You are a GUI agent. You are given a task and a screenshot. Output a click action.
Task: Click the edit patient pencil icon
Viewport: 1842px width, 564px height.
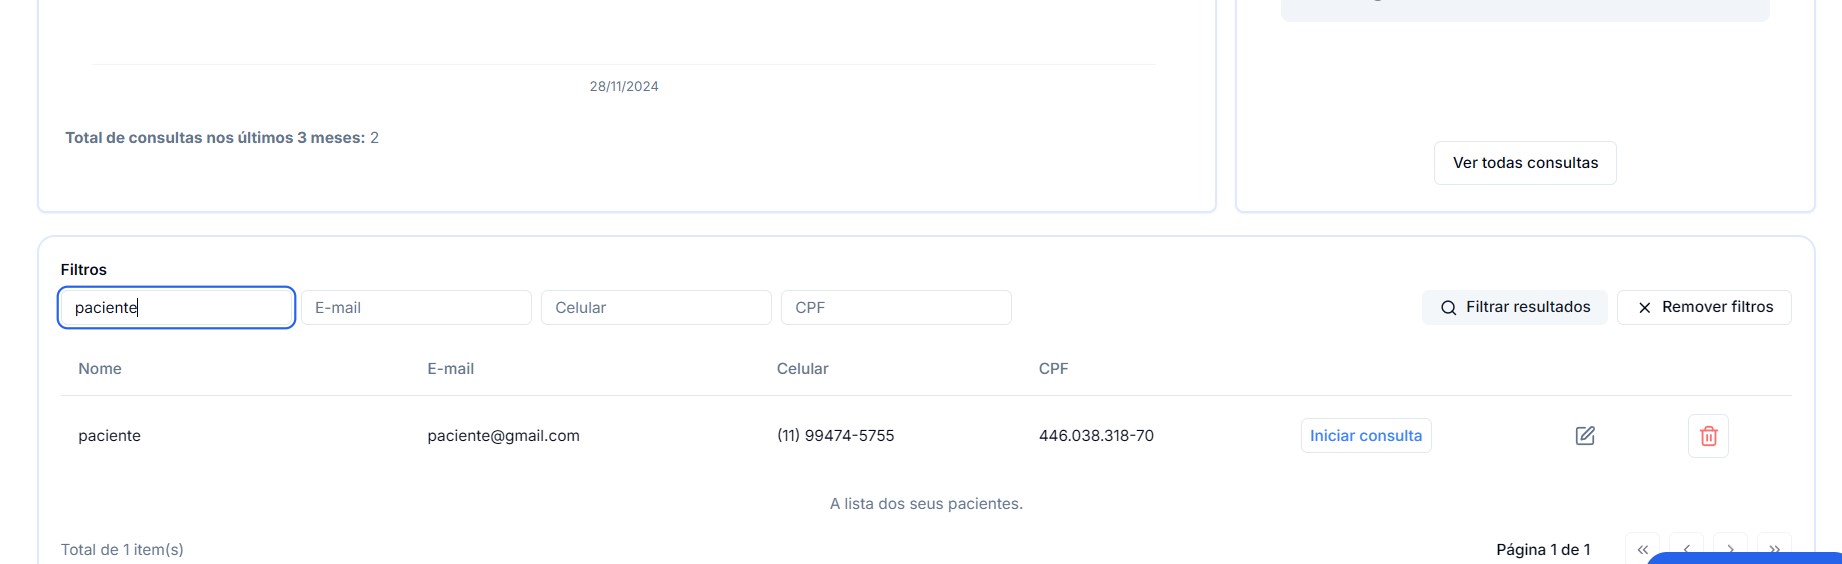tap(1585, 436)
